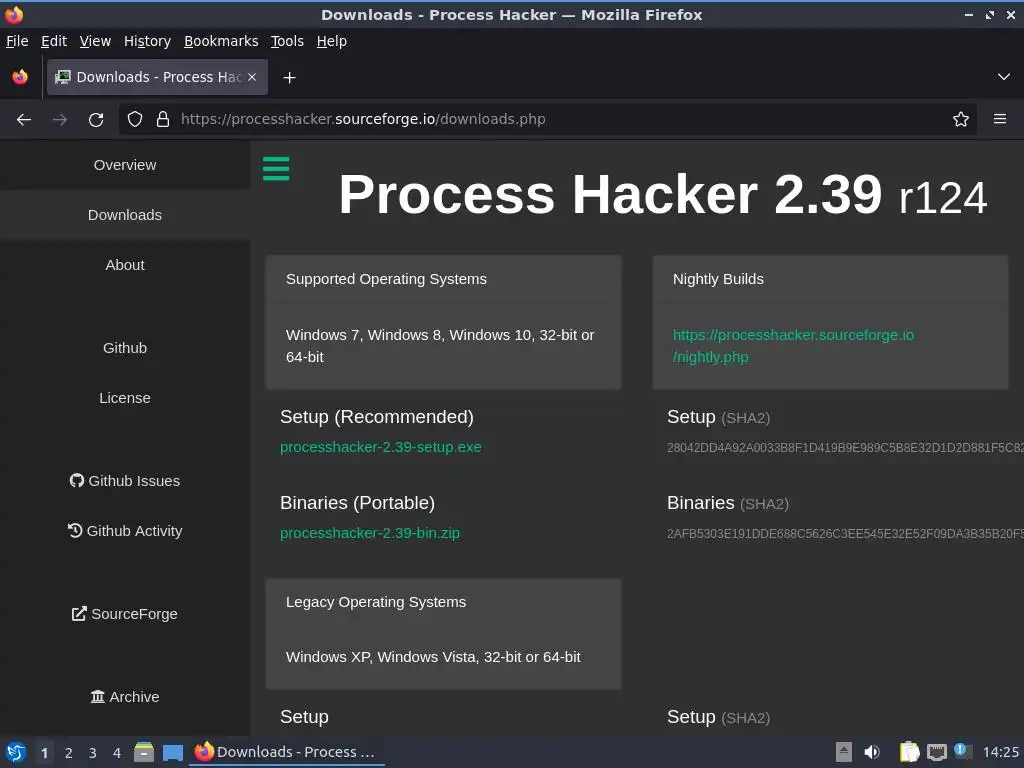Open the Tools menu
Image resolution: width=1024 pixels, height=768 pixels.
point(287,41)
